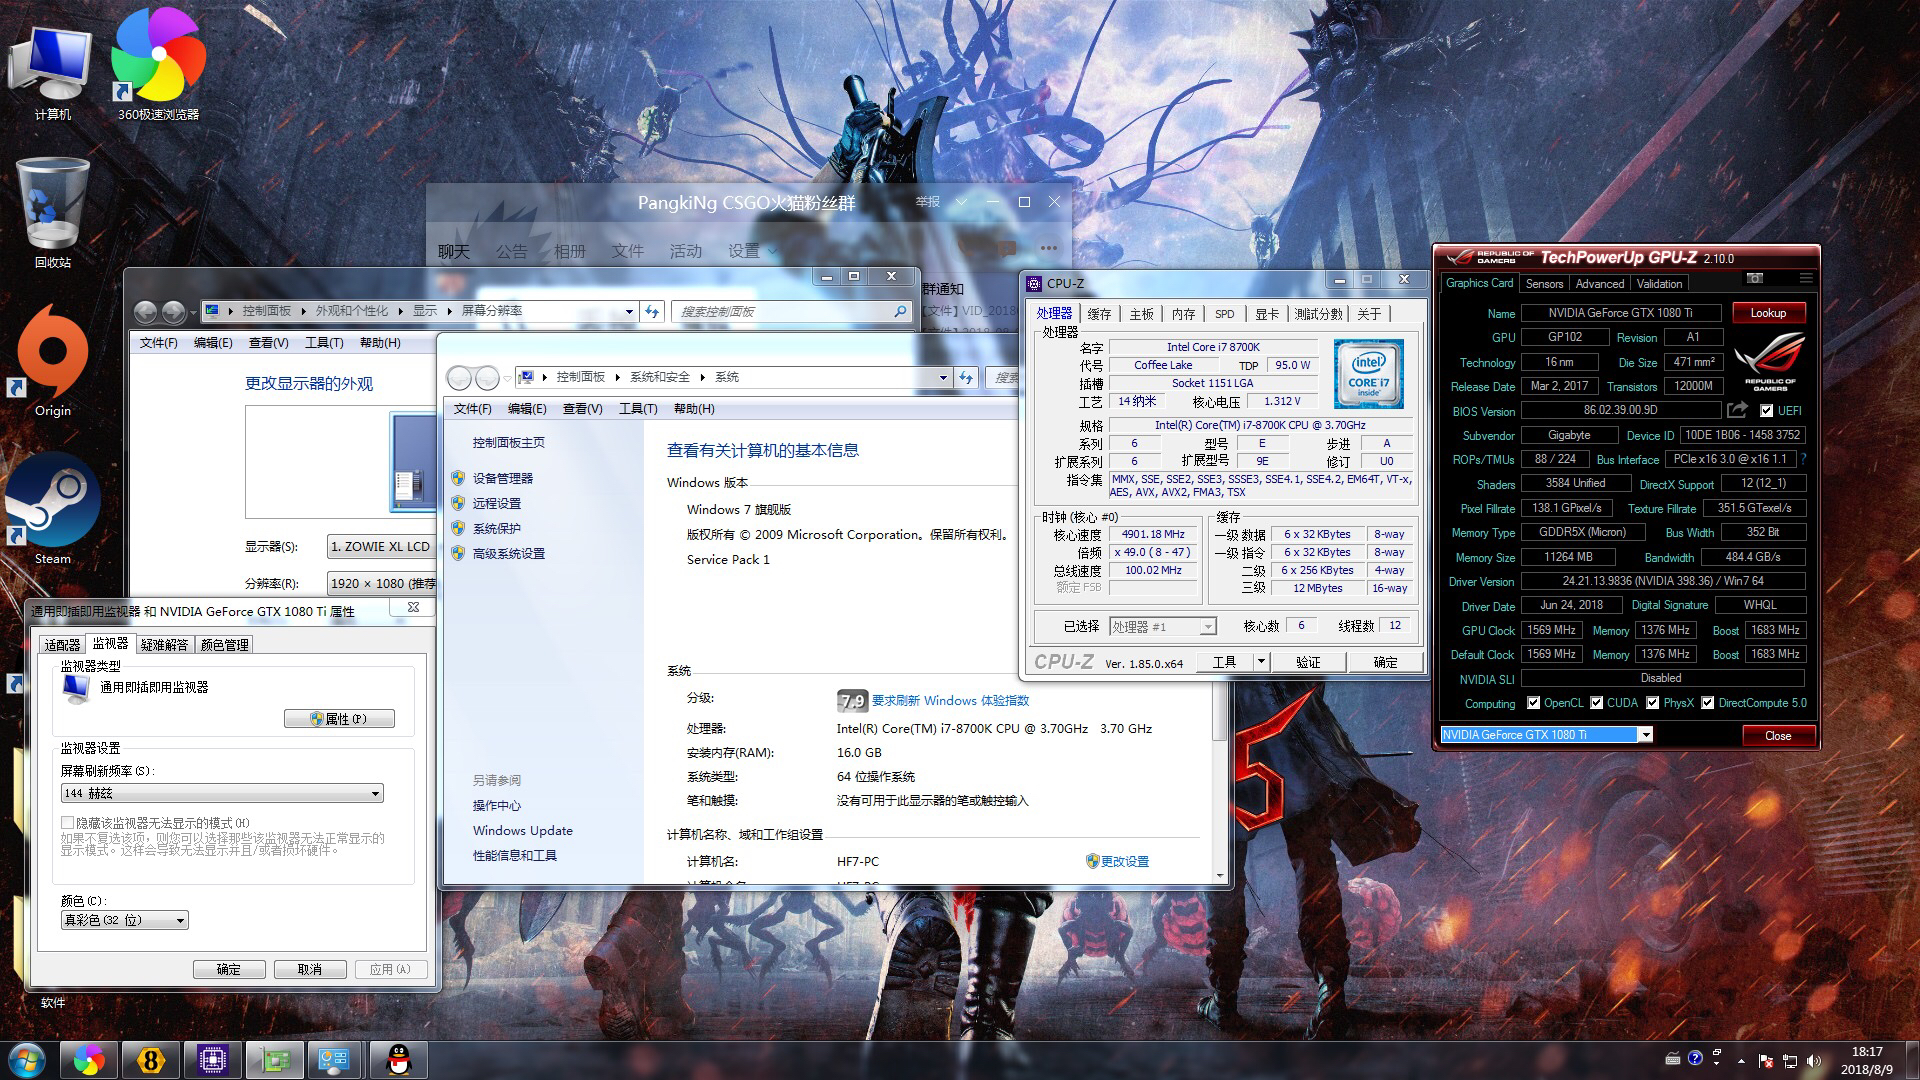The height and width of the screenshot is (1080, 1920).
Task: Switch to the Sensors tab in GPU-Z
Action: point(1544,284)
